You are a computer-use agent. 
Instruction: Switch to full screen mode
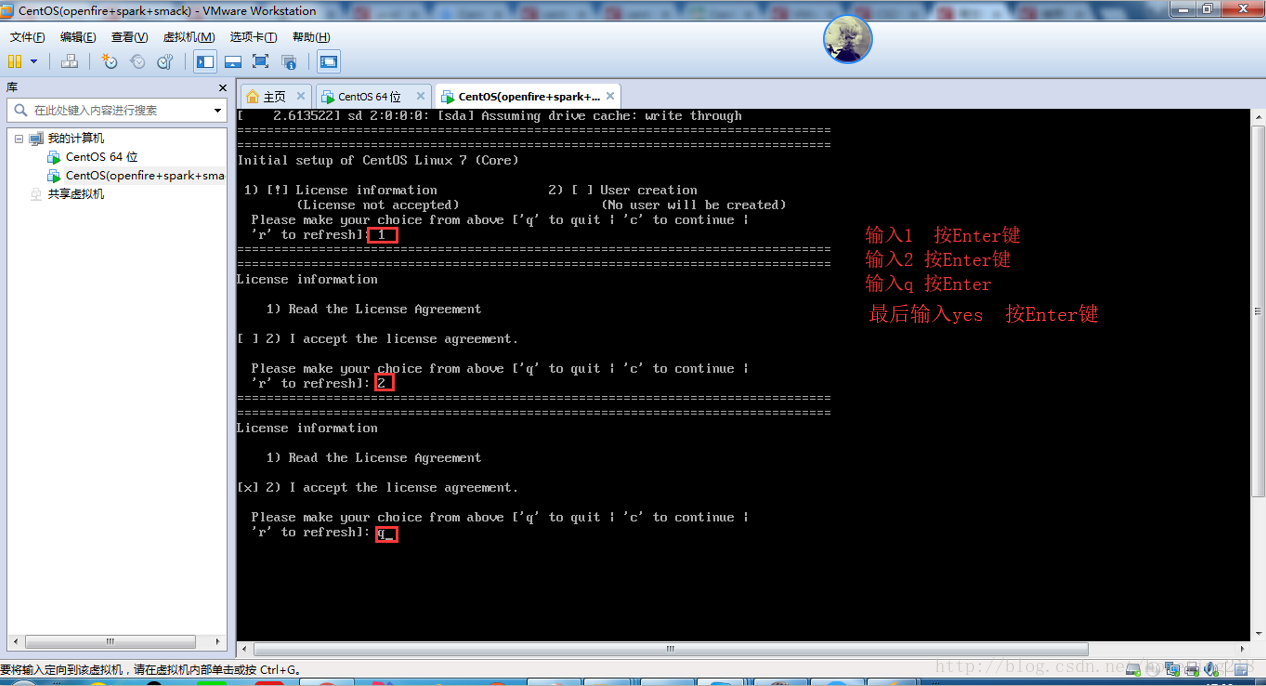261,62
